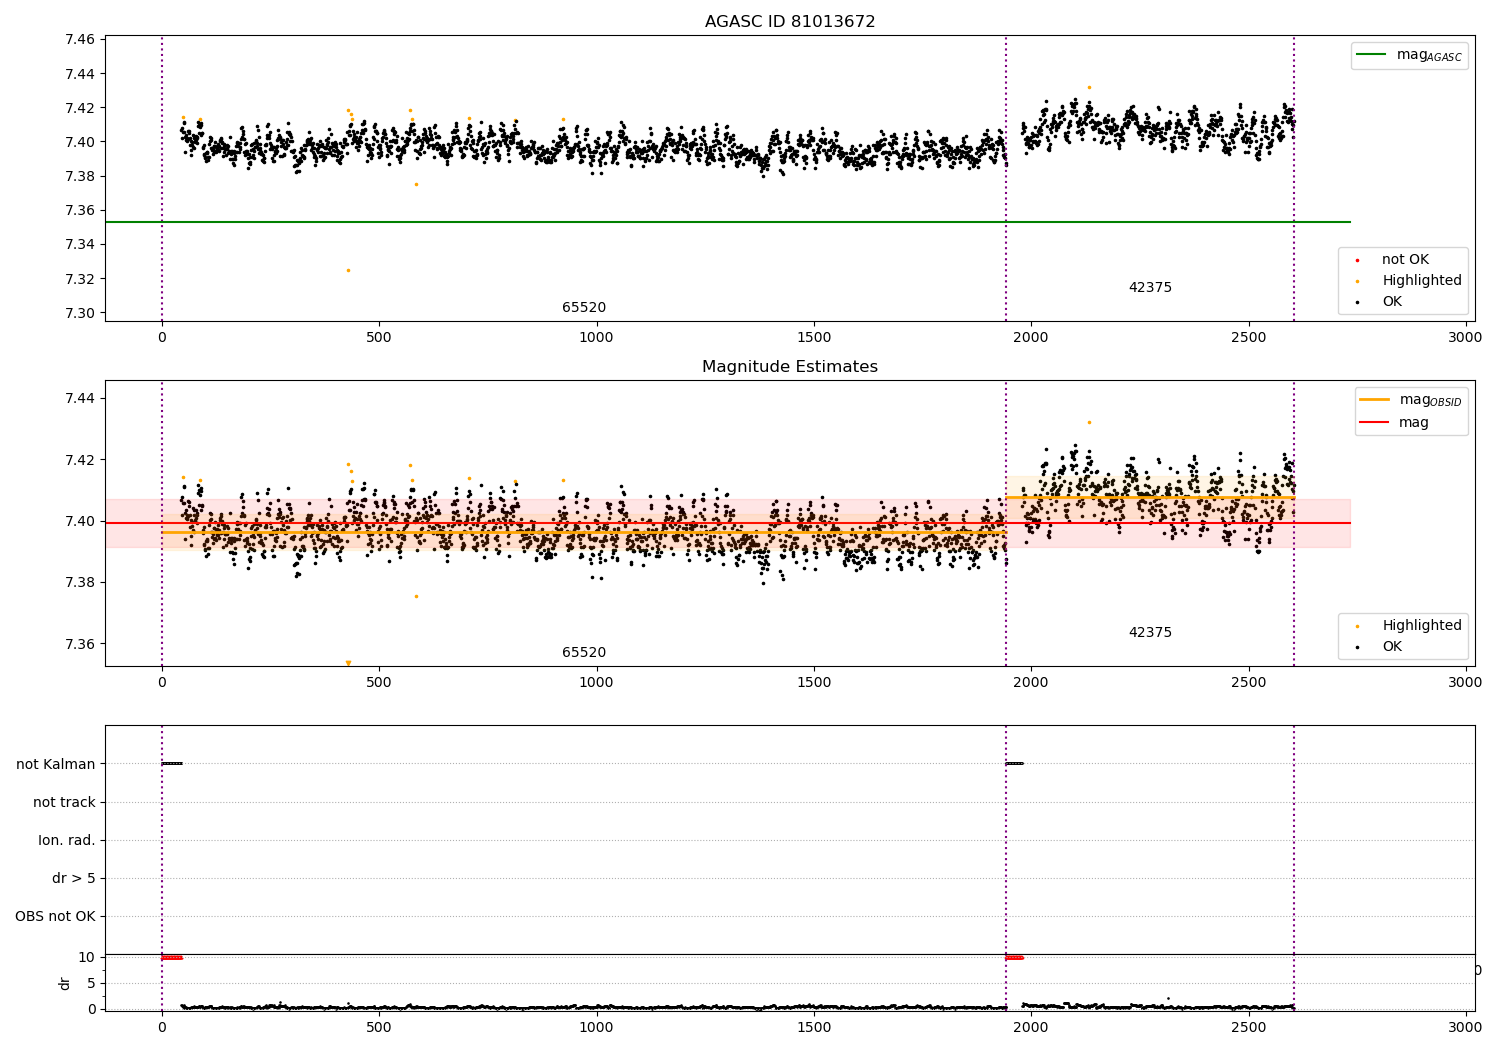The width and height of the screenshot is (1500, 1050).
Task: Click the 'Magnitude Estimates' plot title
Action: (790, 367)
